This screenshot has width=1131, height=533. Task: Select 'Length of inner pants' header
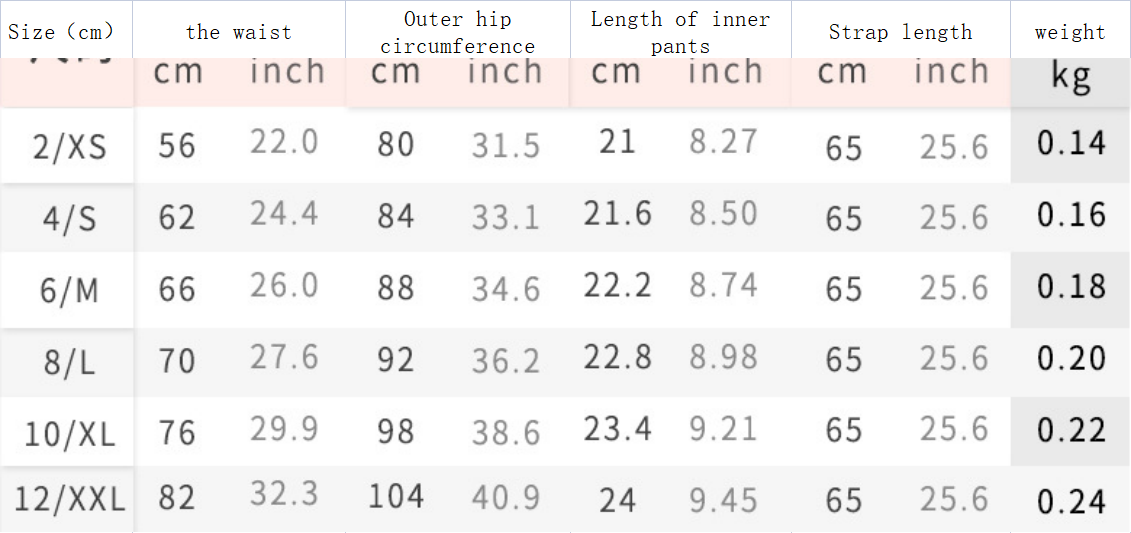[680, 32]
